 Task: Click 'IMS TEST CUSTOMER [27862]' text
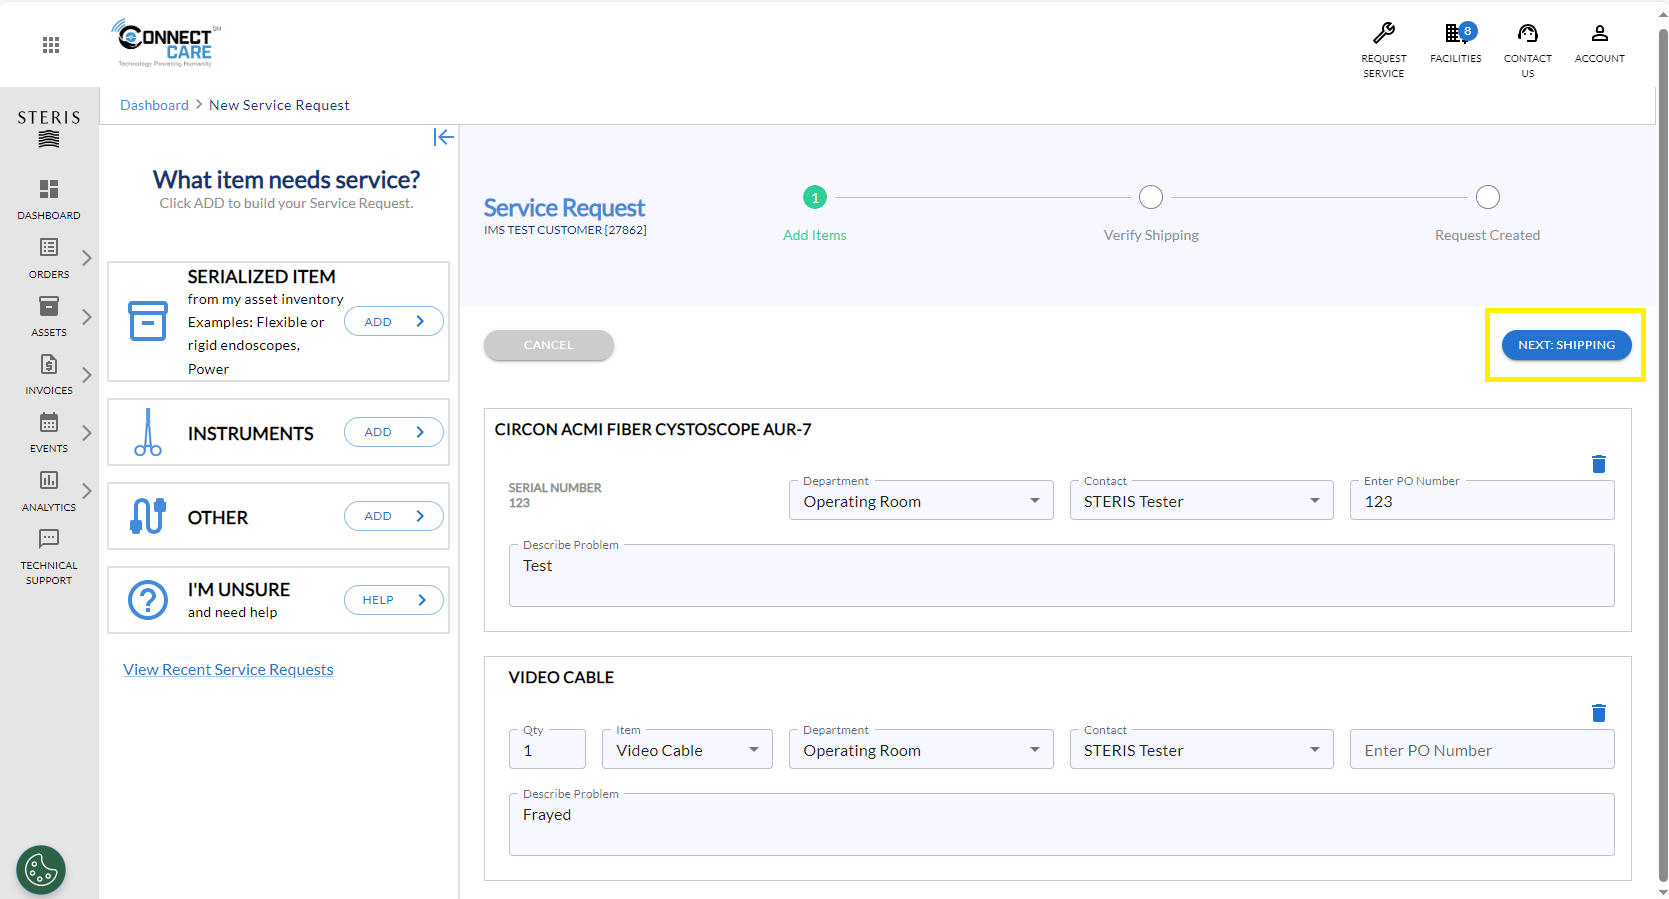565,230
